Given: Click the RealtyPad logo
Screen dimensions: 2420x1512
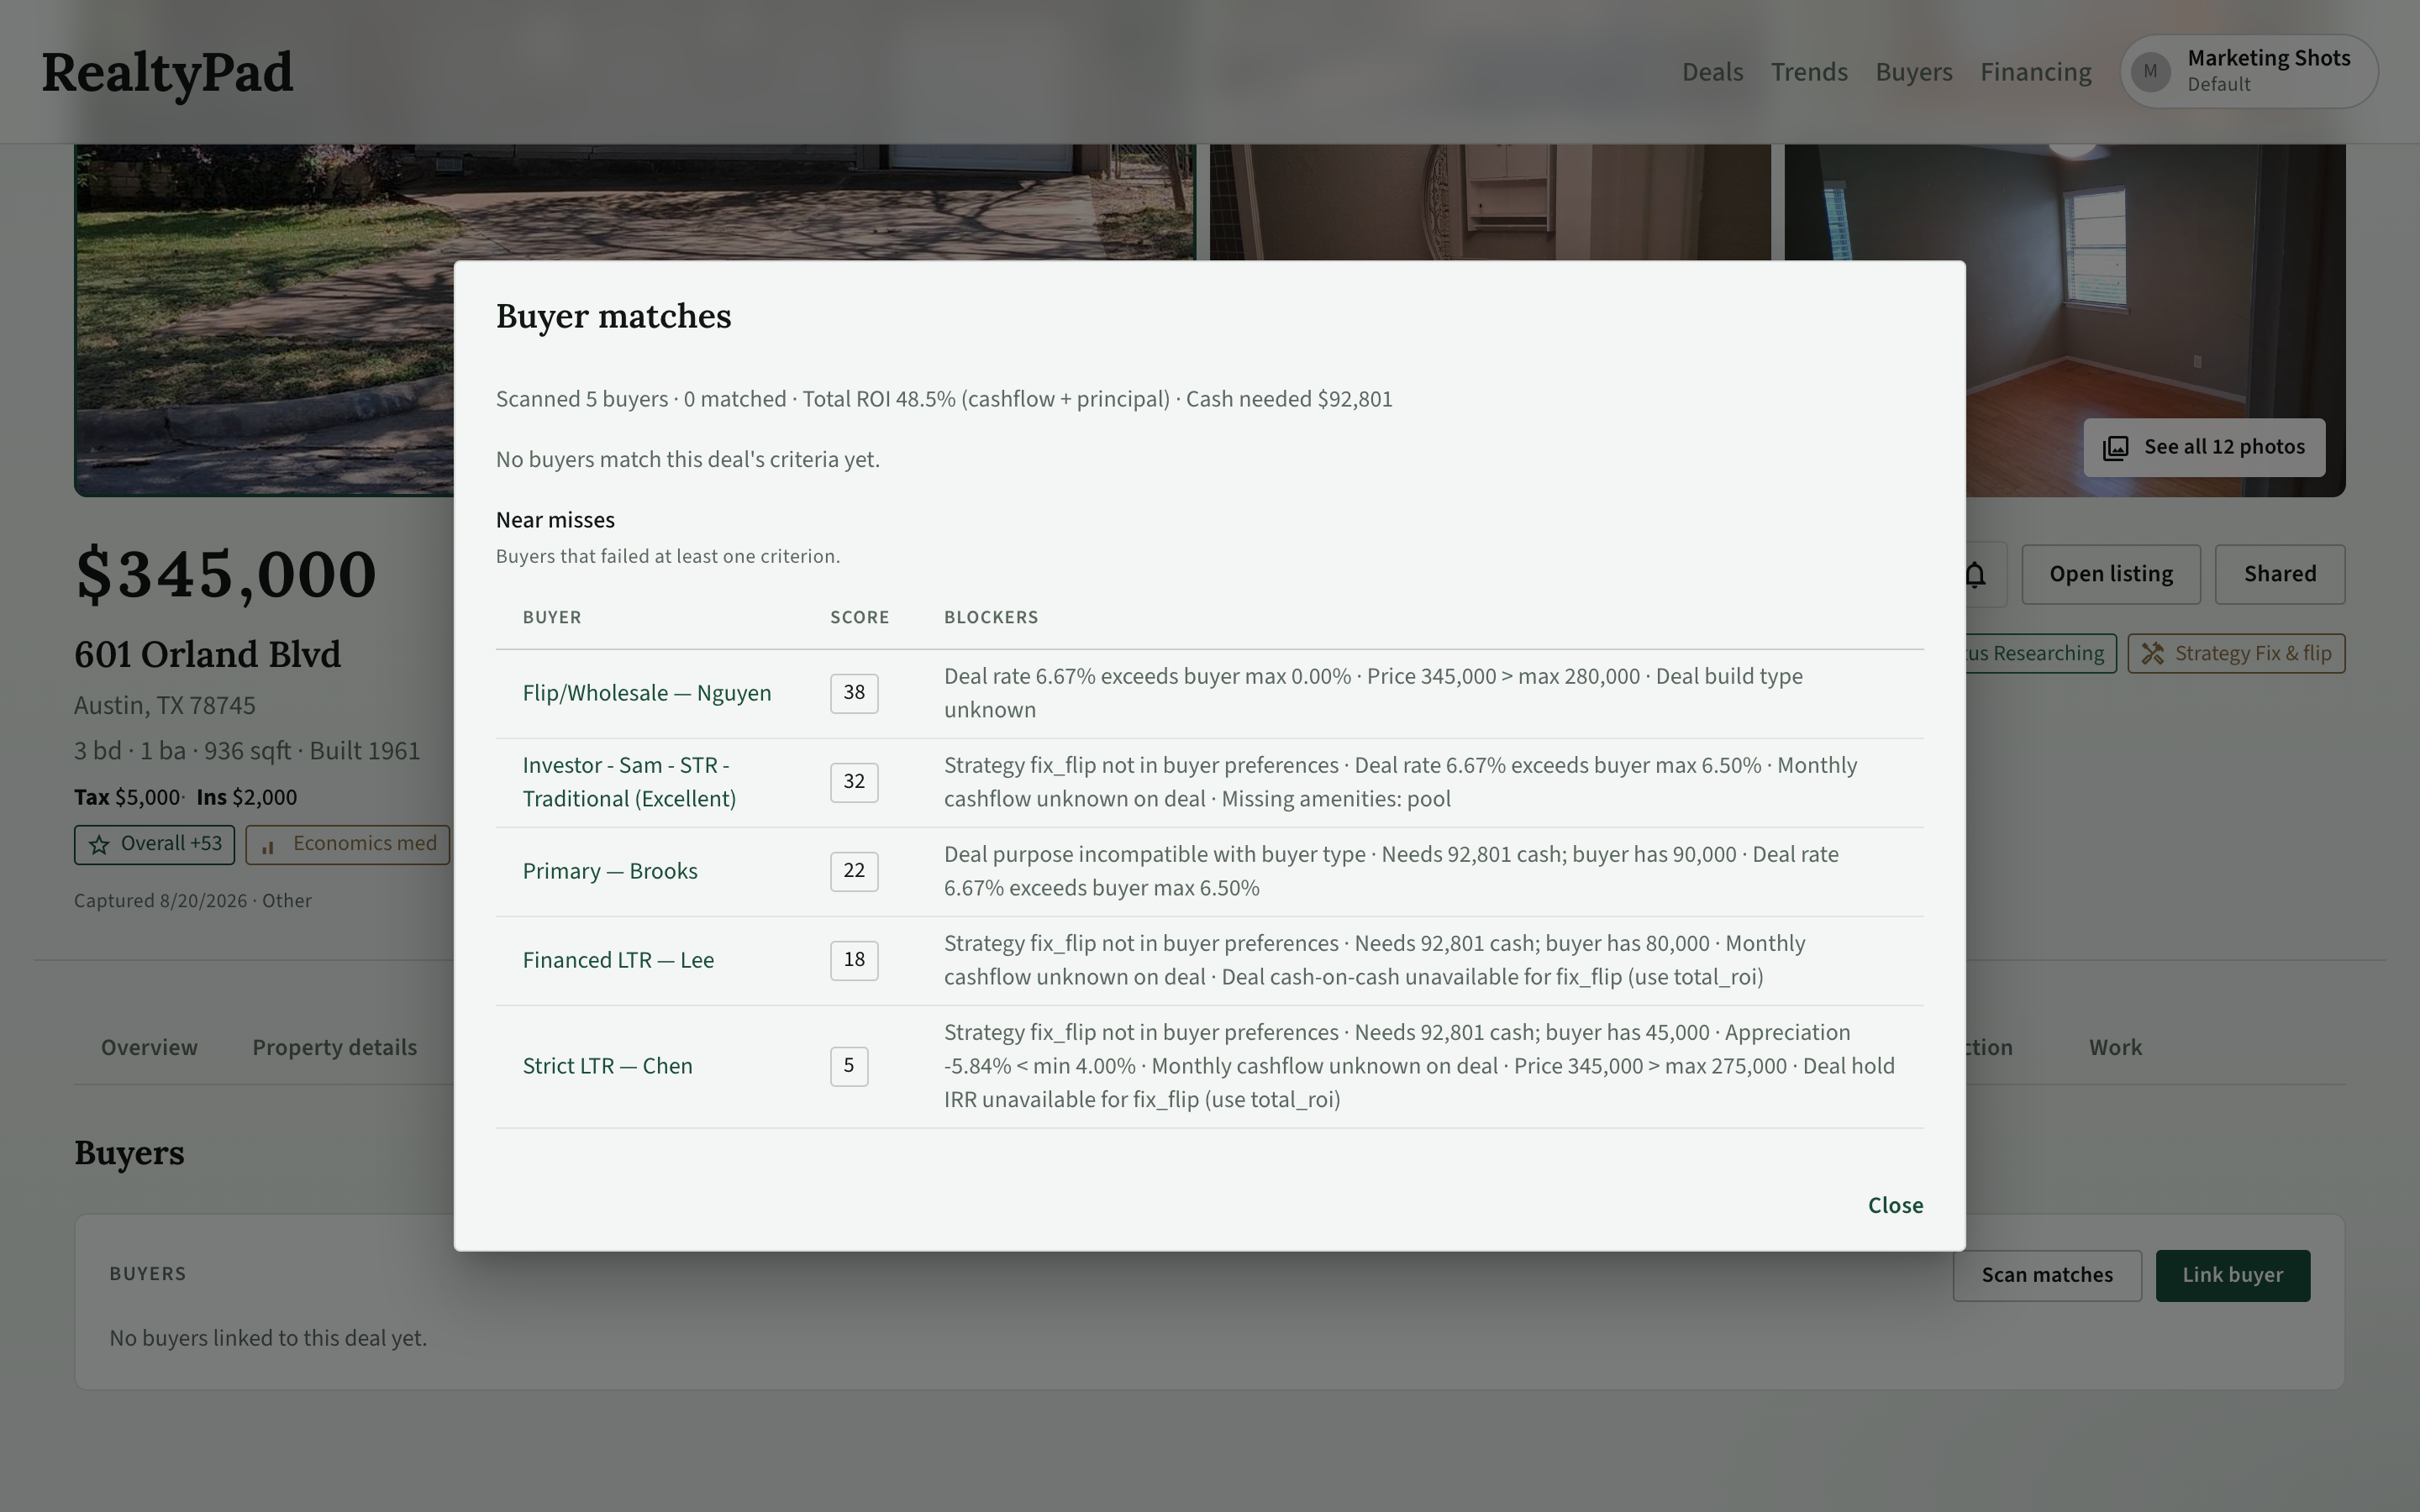Looking at the screenshot, I should tap(168, 73).
